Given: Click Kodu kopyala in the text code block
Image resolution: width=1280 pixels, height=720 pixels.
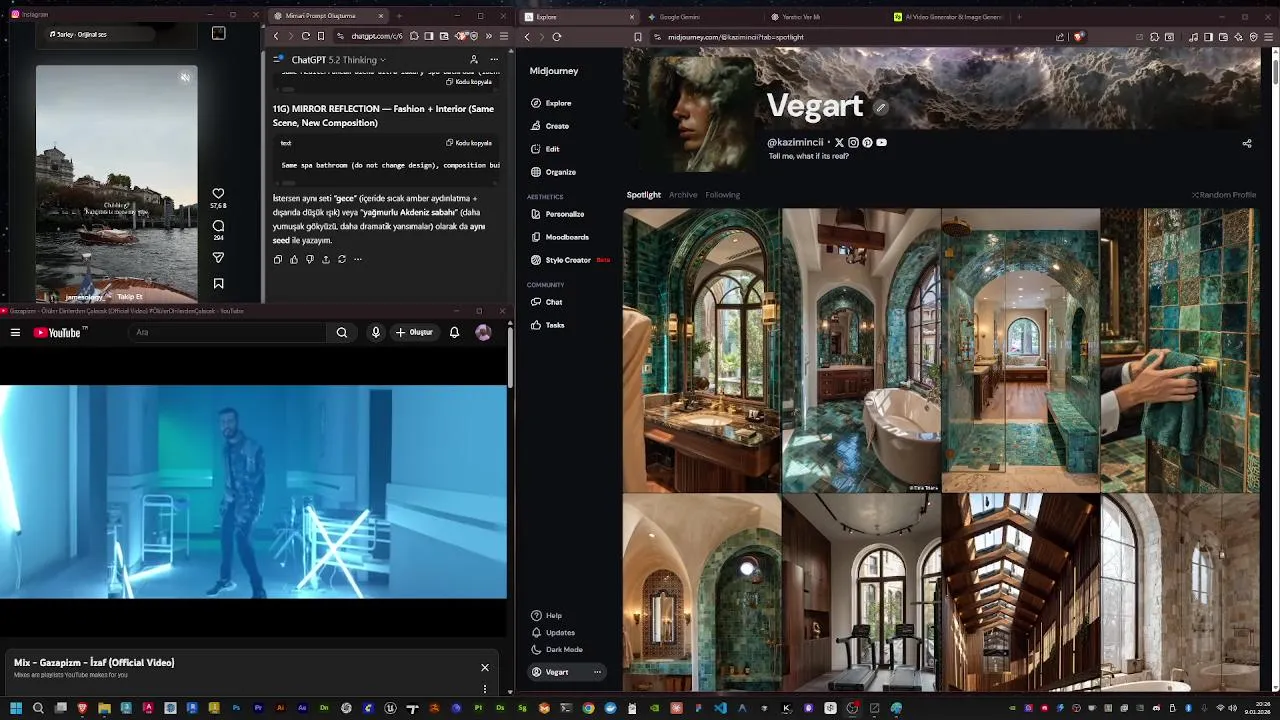Looking at the screenshot, I should 469,143.
